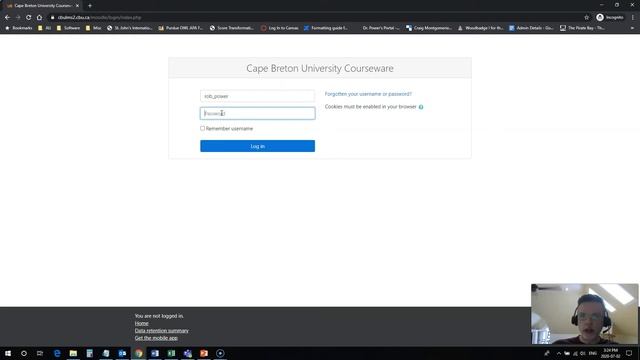Open Microsoft Word from the taskbar
Viewport: 640px width, 360px height.
coord(155,353)
